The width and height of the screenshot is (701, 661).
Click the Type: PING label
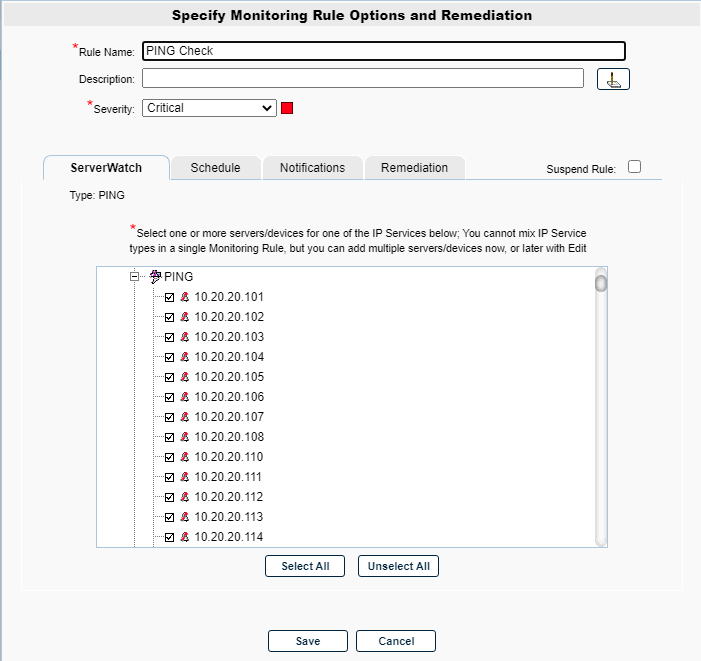pos(97,195)
